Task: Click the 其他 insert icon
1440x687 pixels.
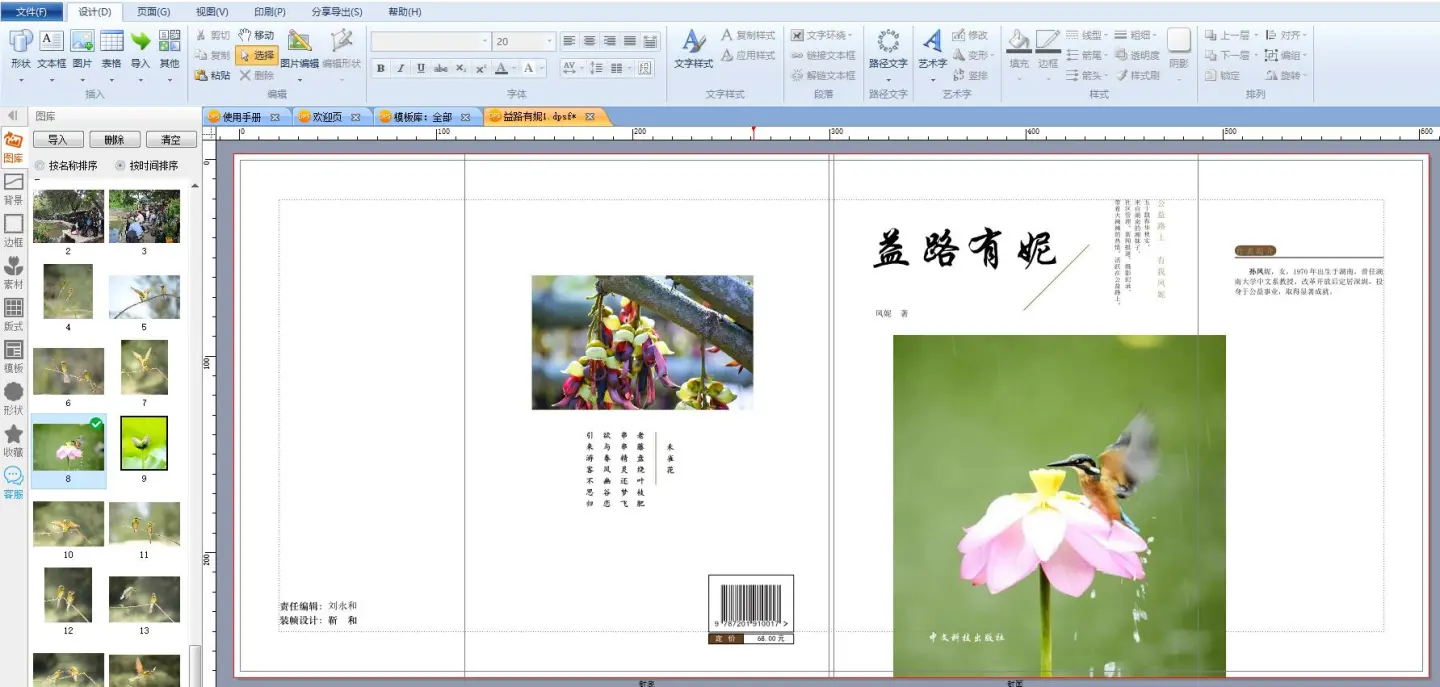Action: tap(170, 49)
